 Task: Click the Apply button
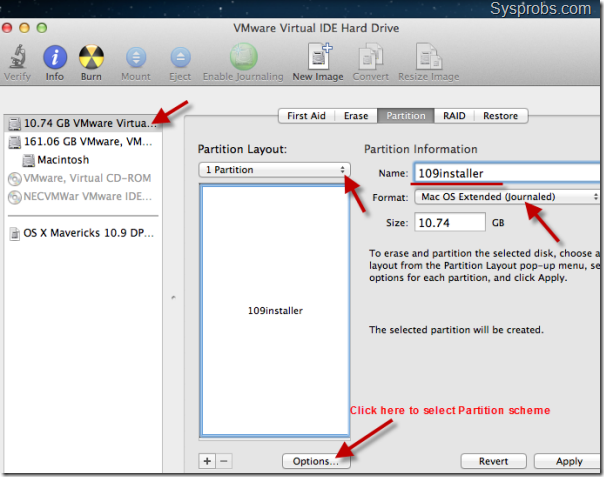click(569, 461)
